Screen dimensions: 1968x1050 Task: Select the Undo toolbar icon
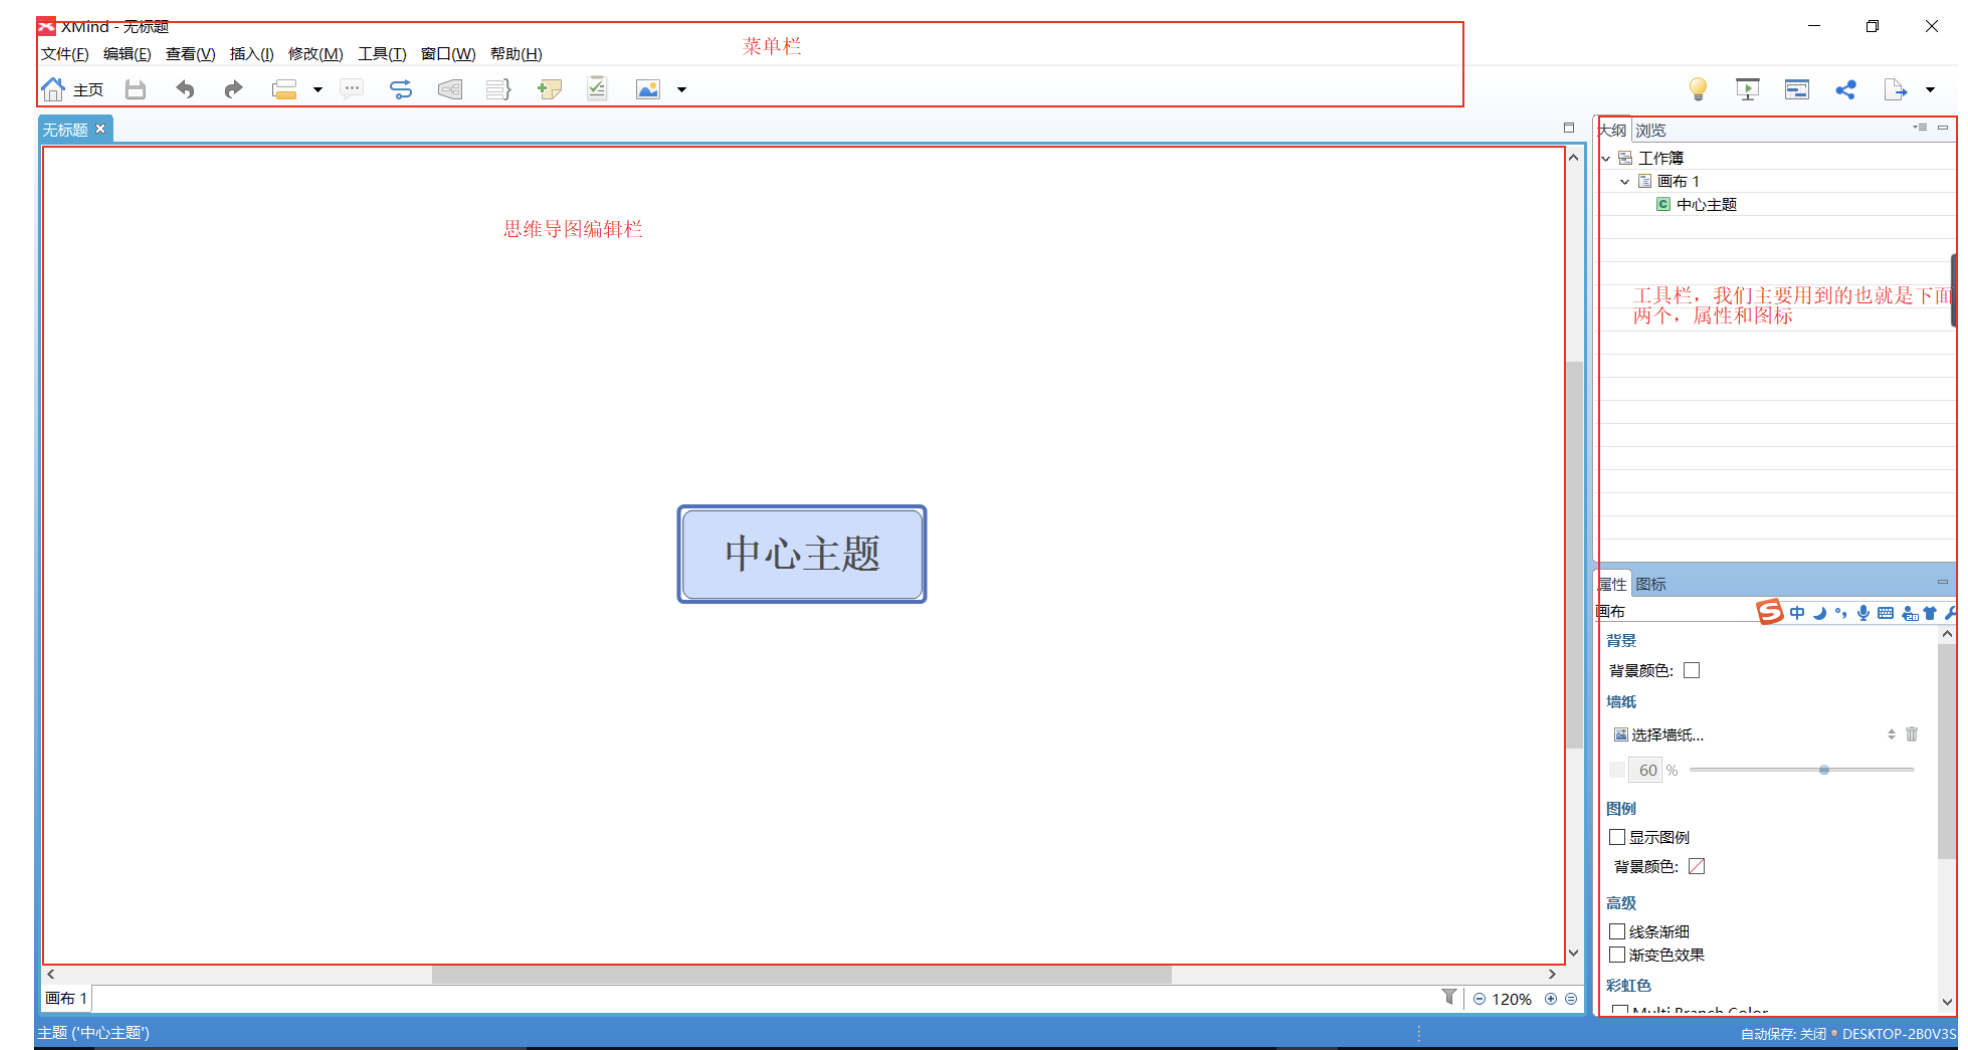(x=185, y=89)
